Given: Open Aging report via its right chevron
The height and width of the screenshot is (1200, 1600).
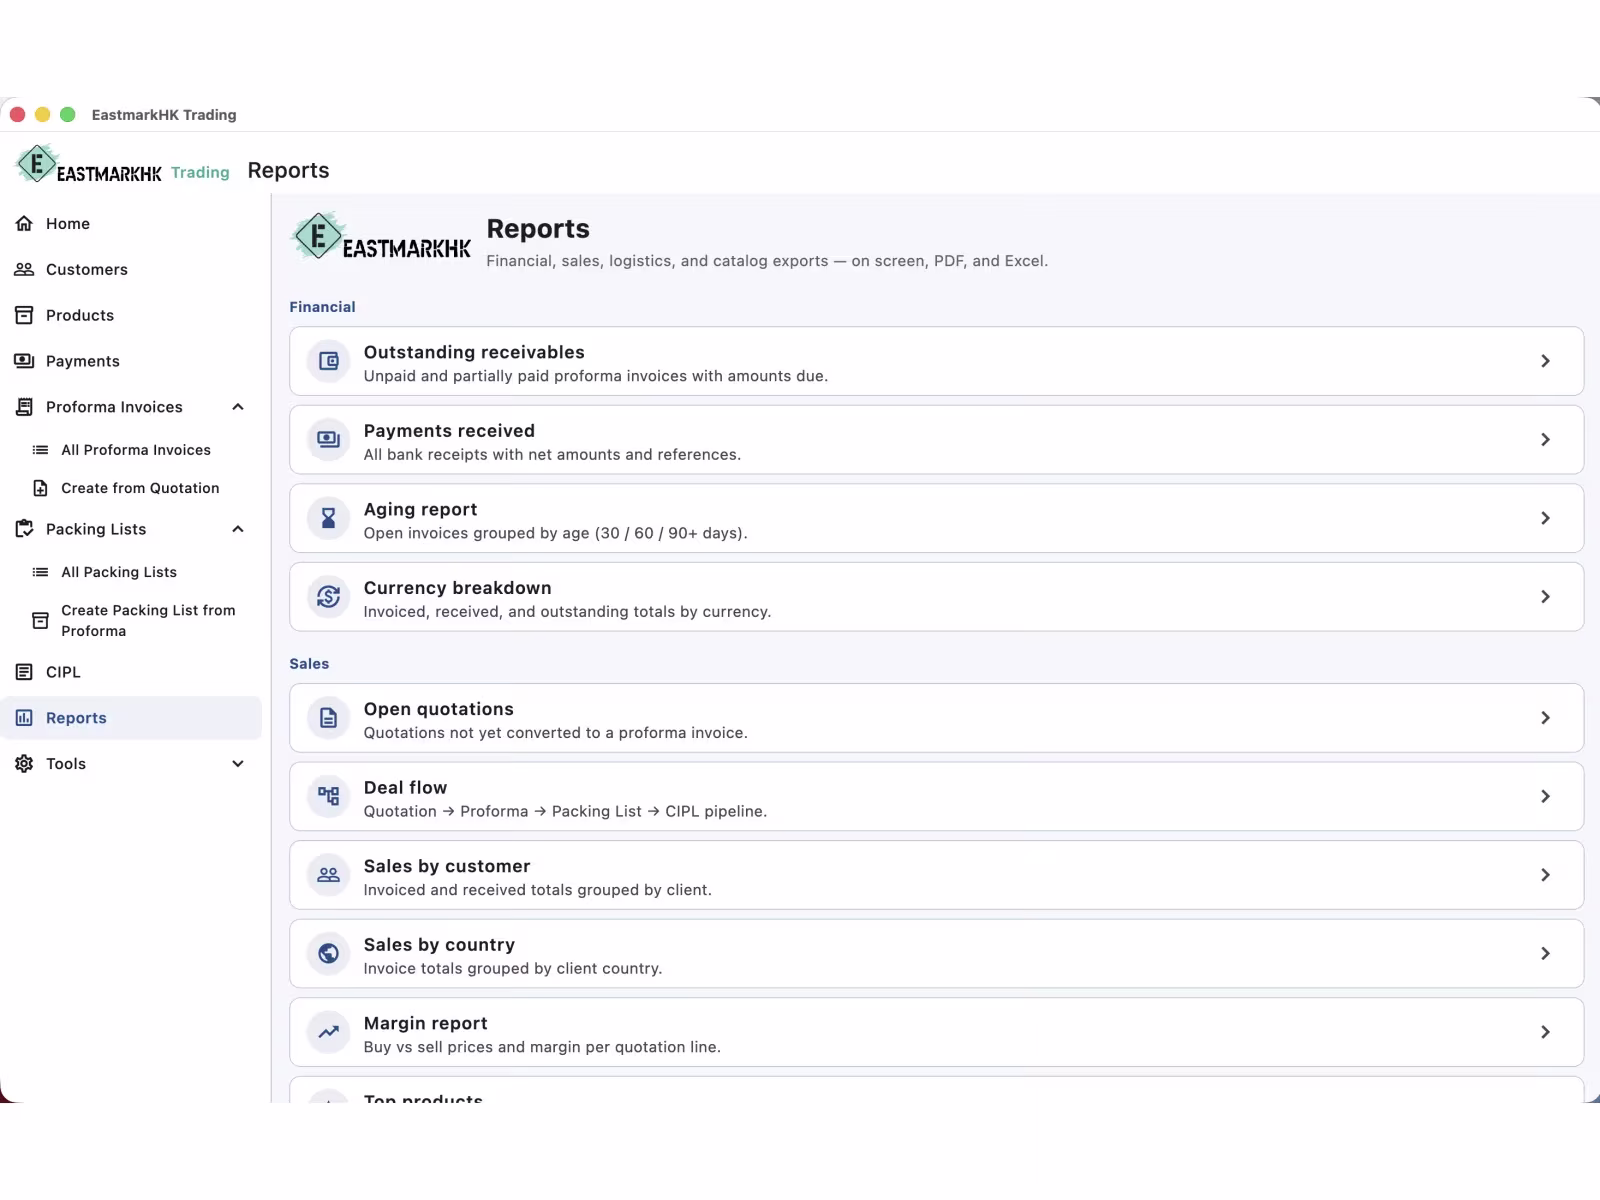Looking at the screenshot, I should pyautogui.click(x=1545, y=518).
